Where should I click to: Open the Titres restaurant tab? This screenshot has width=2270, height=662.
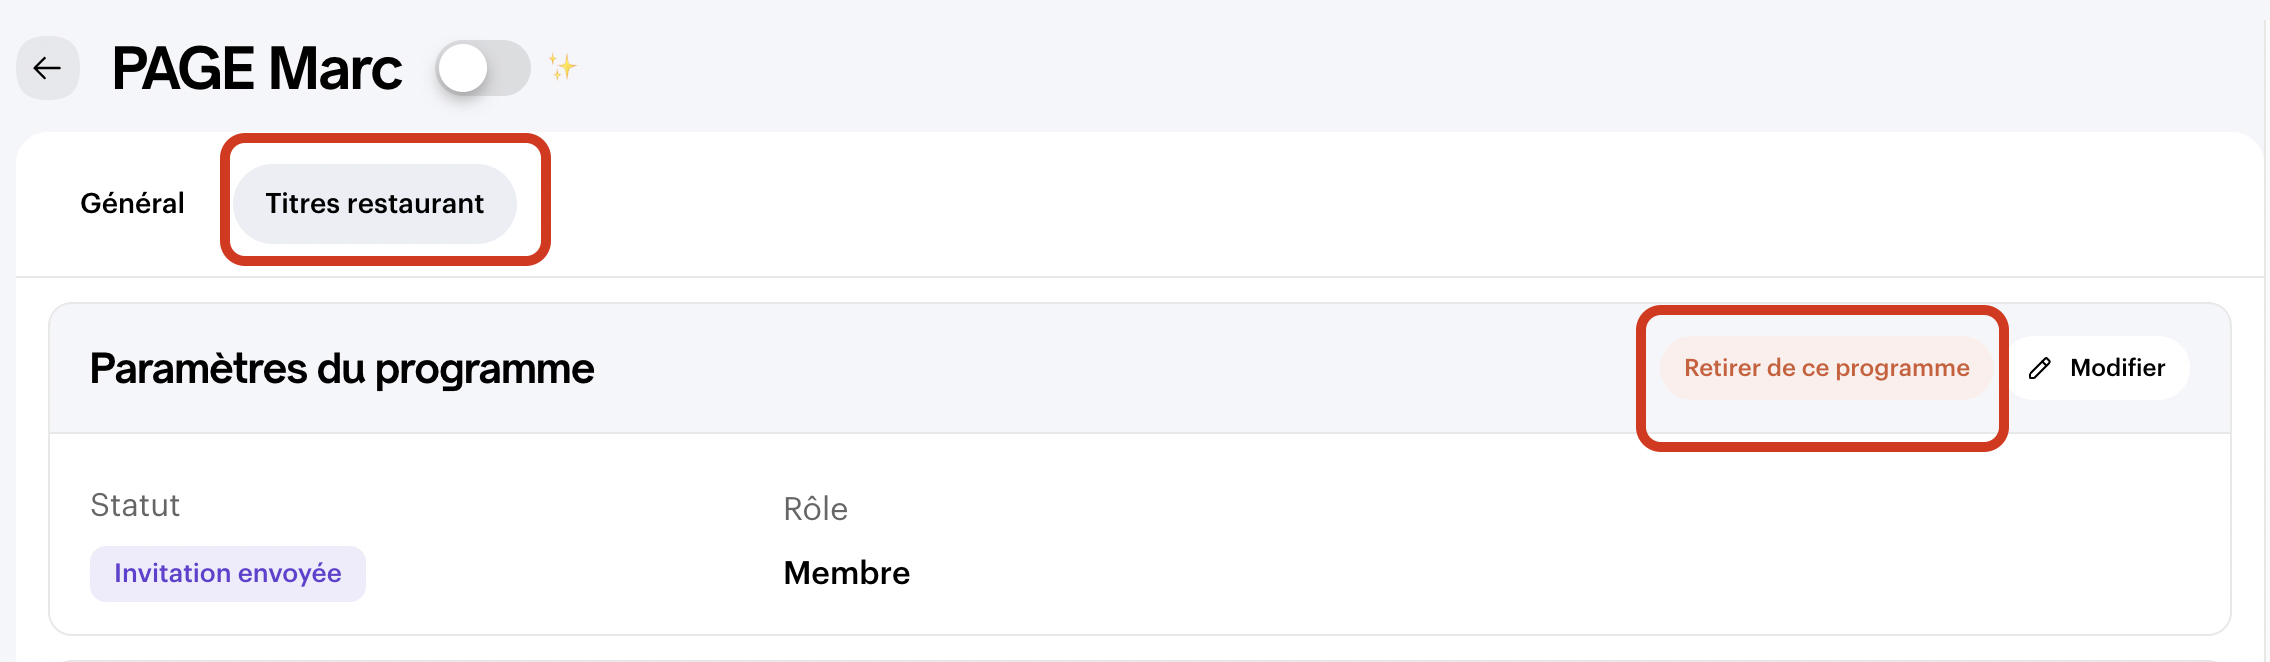click(374, 204)
